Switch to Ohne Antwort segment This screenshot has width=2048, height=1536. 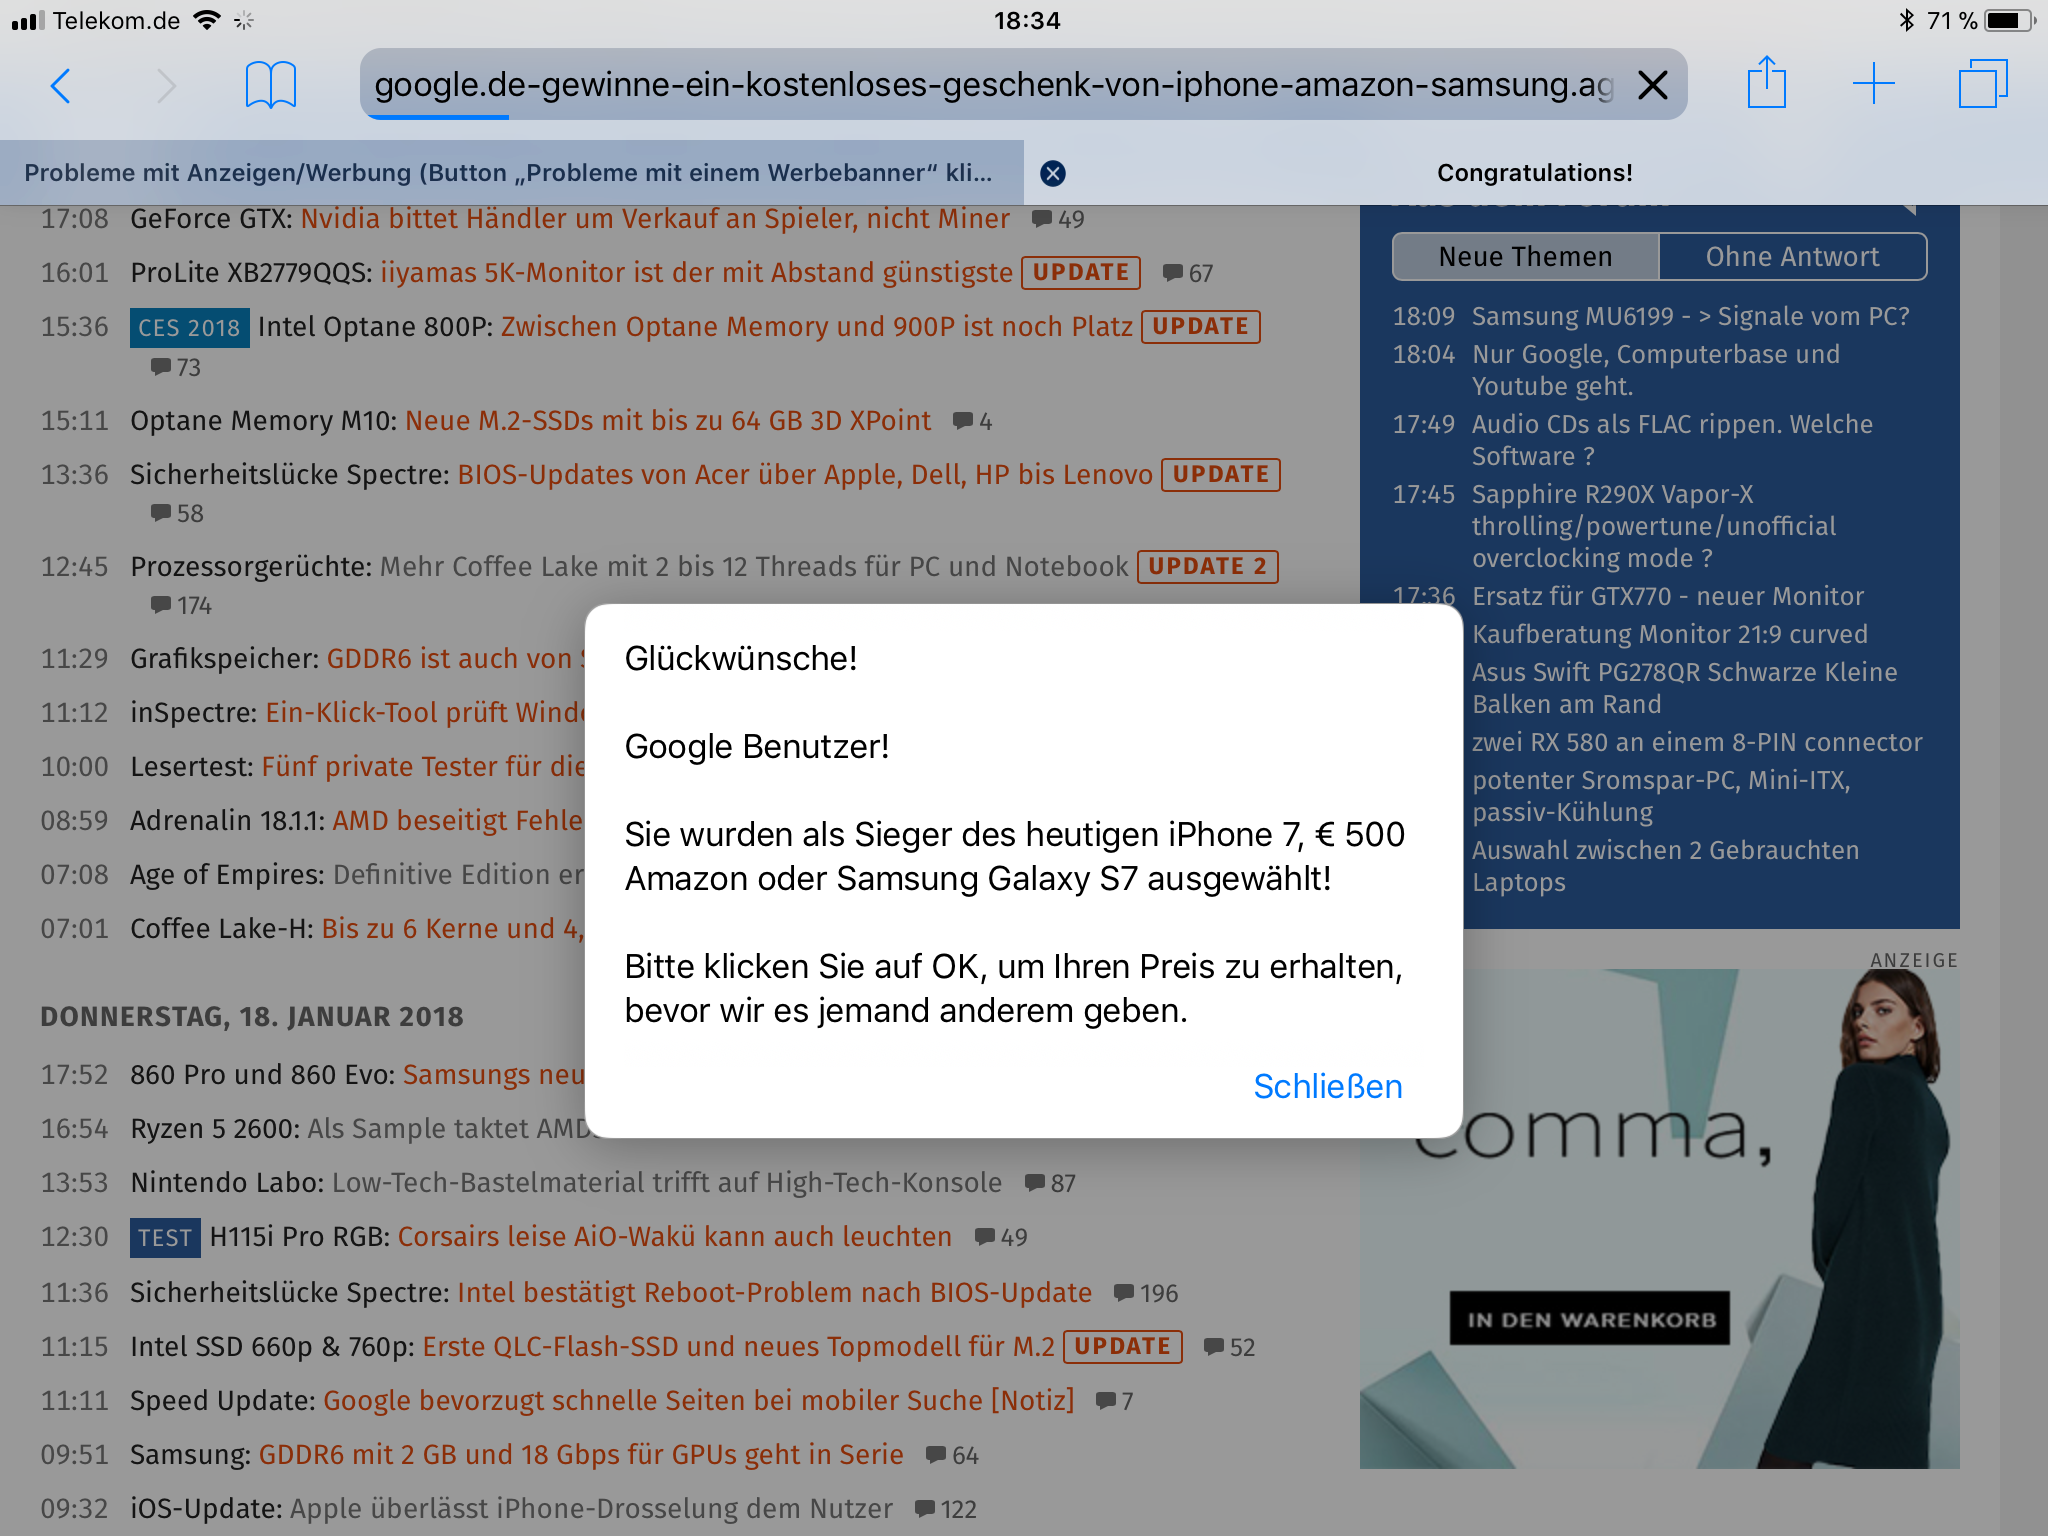1792,257
